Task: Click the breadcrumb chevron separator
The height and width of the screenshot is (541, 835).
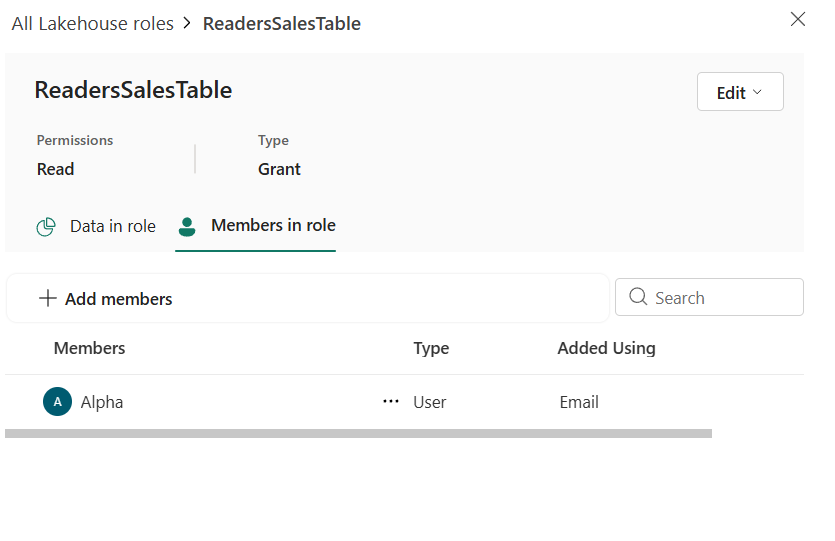Action: click(x=187, y=23)
